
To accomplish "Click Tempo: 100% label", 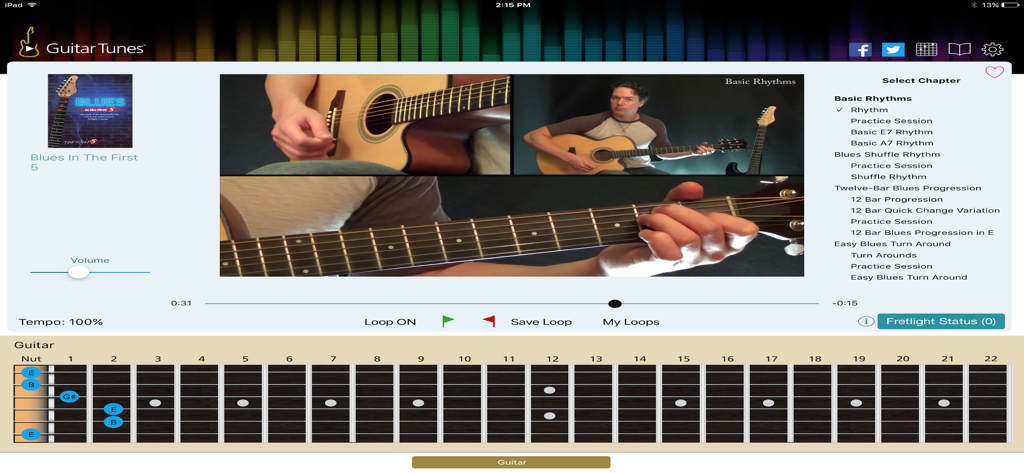I will tap(61, 322).
